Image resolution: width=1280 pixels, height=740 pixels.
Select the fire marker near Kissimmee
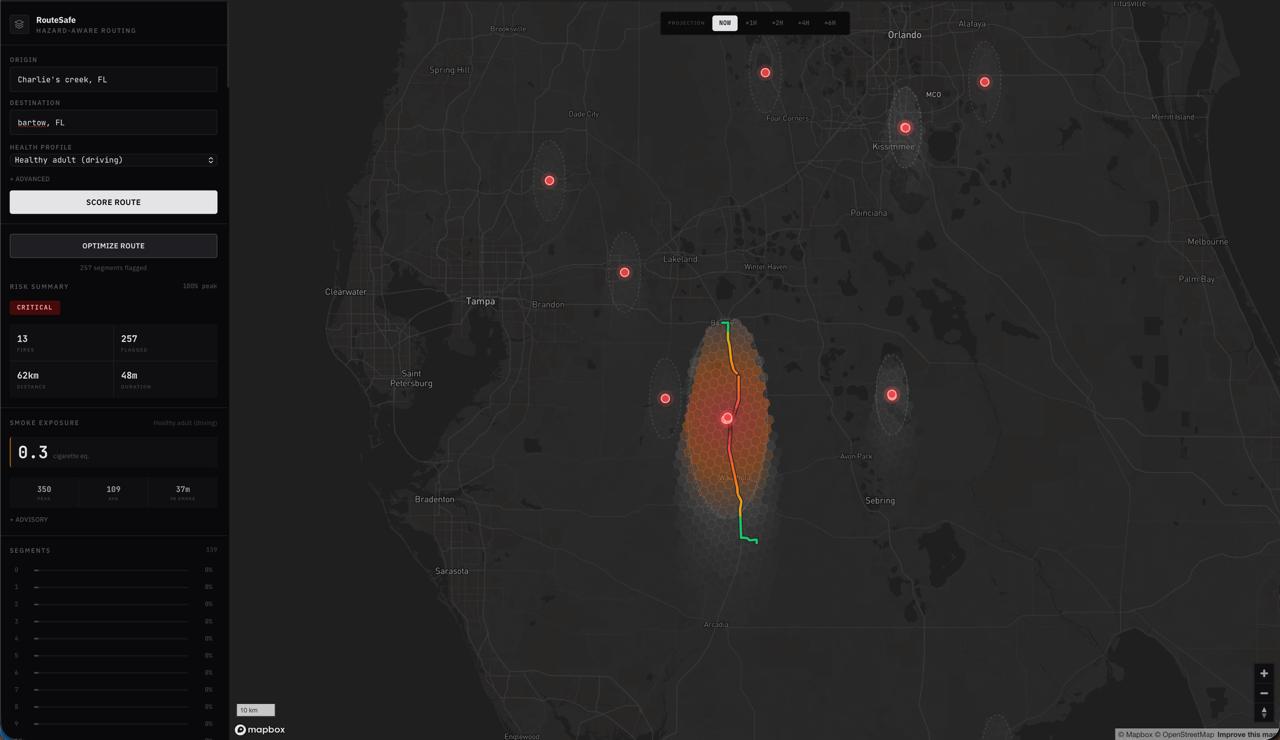[905, 128]
